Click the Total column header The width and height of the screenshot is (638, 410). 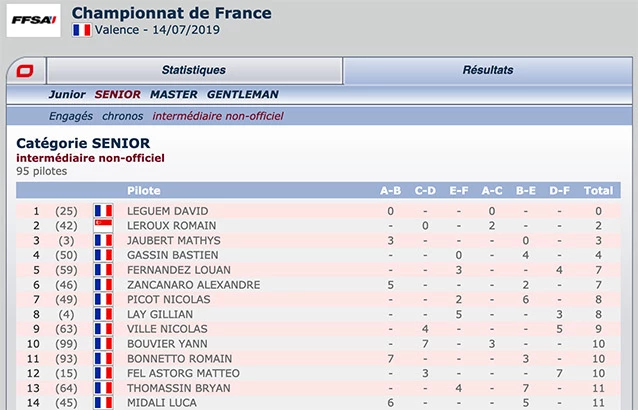coord(598,191)
